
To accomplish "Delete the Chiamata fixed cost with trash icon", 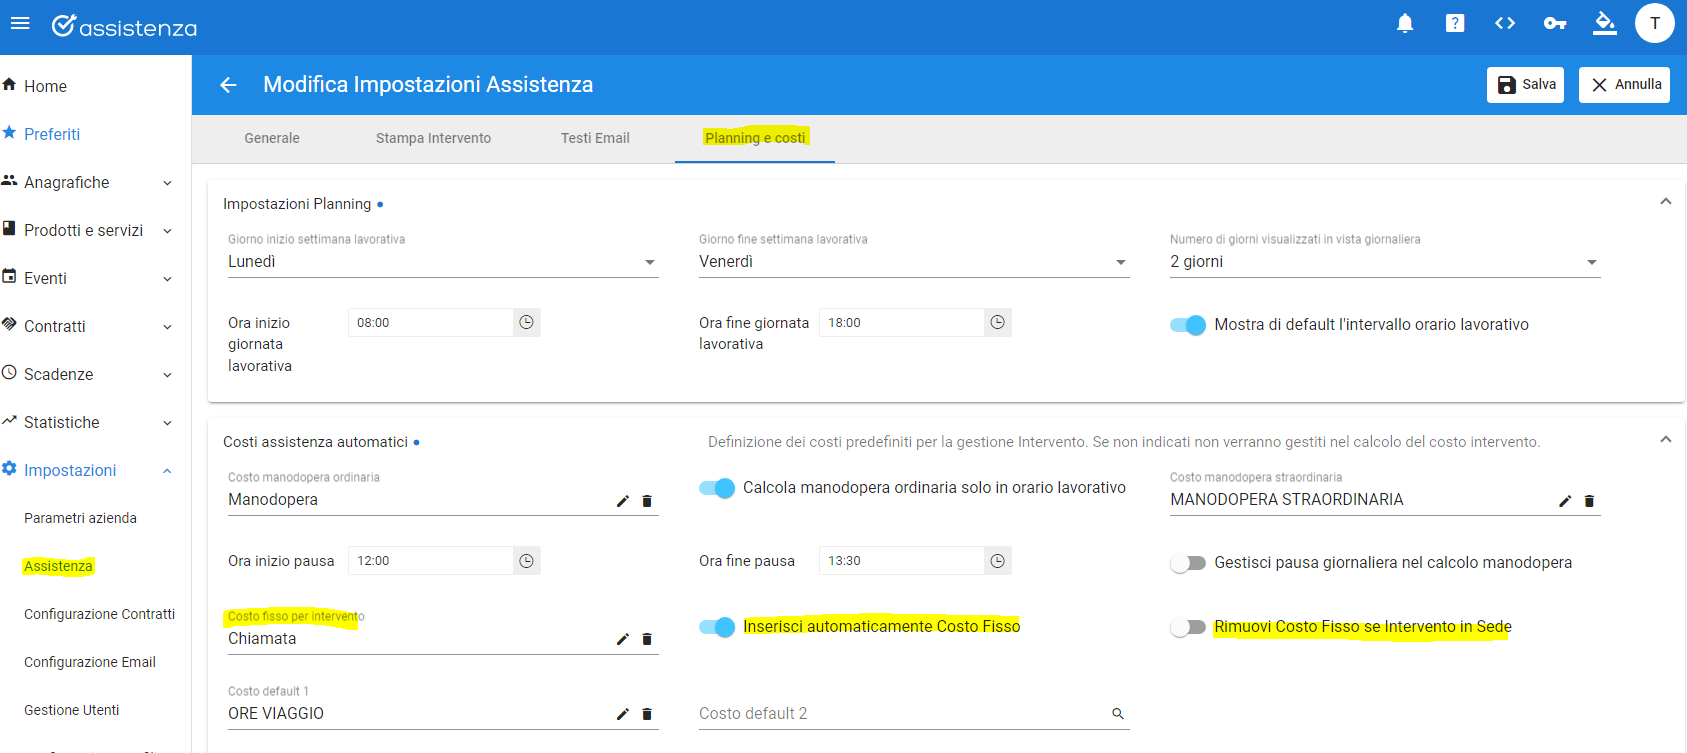I will (x=647, y=639).
